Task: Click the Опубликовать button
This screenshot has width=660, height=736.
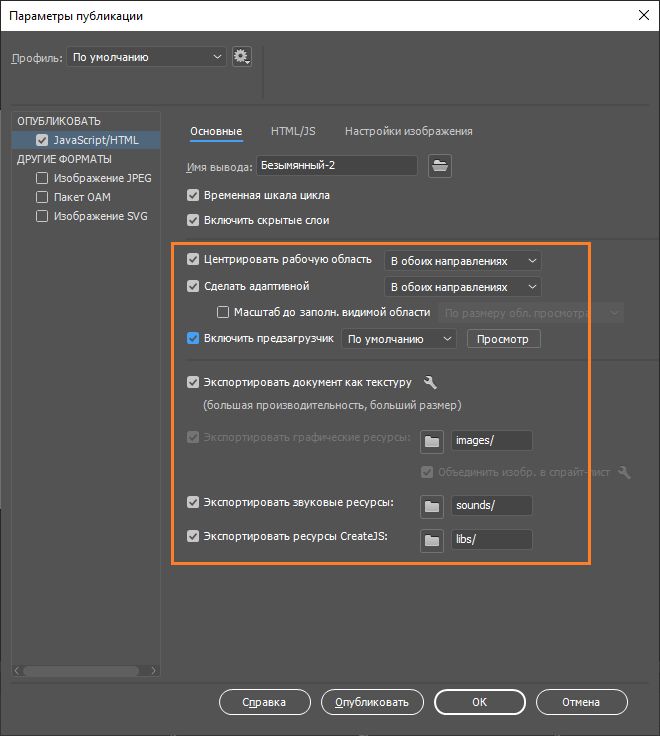Action: coord(372,702)
